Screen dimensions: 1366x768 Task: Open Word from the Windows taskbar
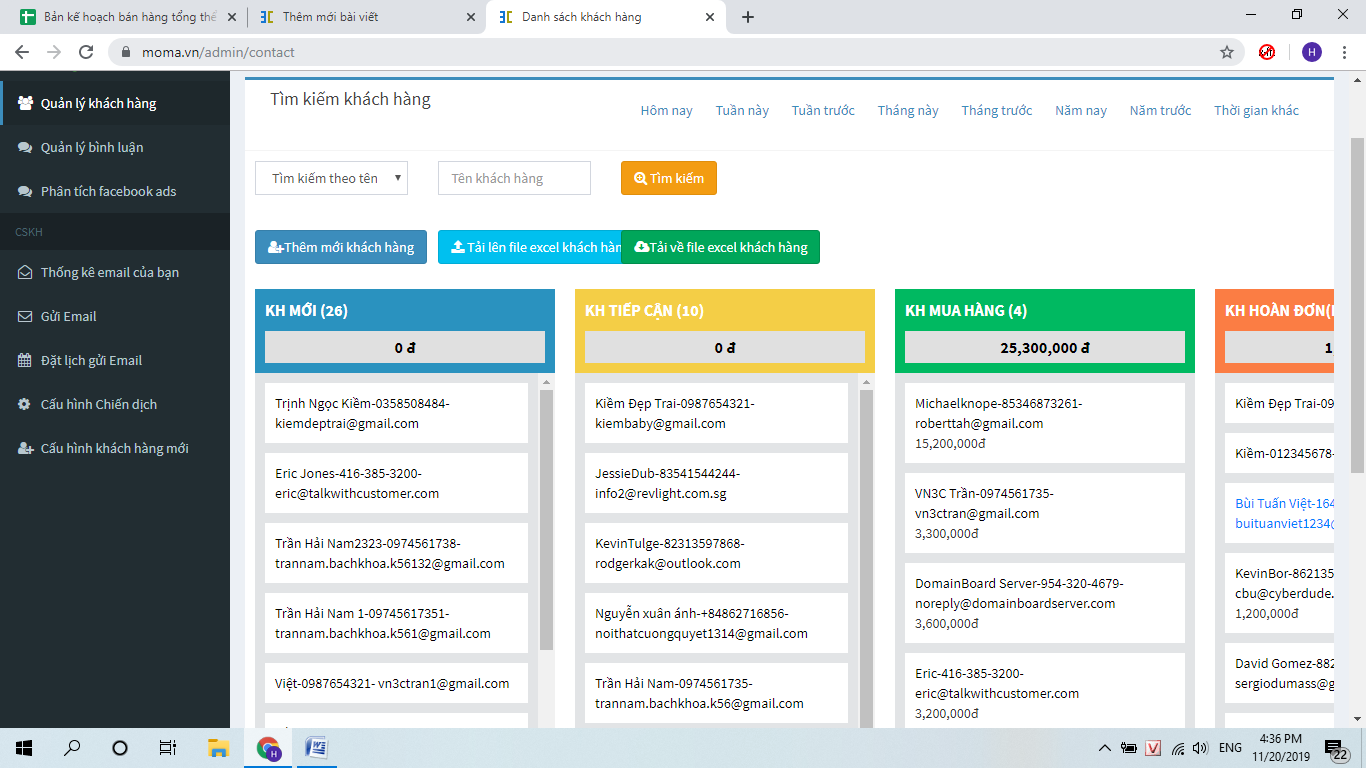coord(316,747)
